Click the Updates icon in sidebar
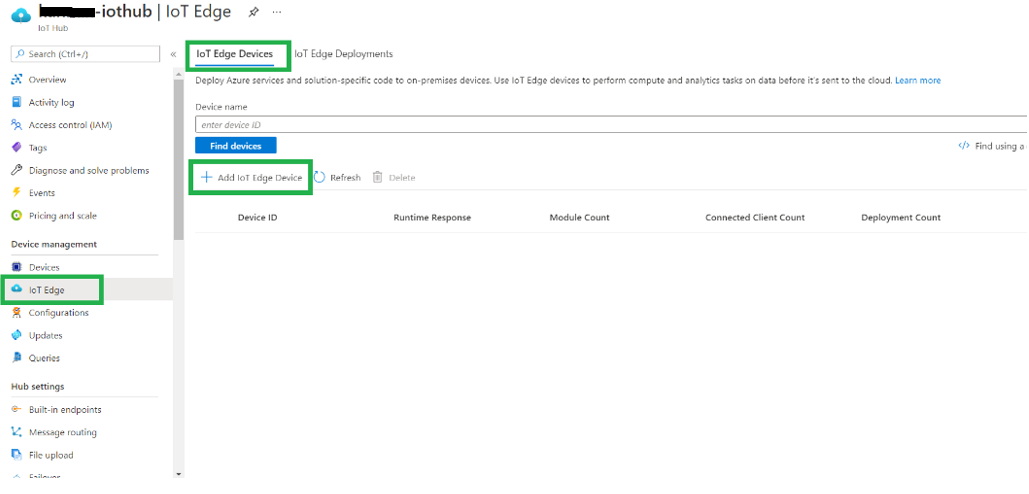The height and width of the screenshot is (494, 1029). (17, 335)
